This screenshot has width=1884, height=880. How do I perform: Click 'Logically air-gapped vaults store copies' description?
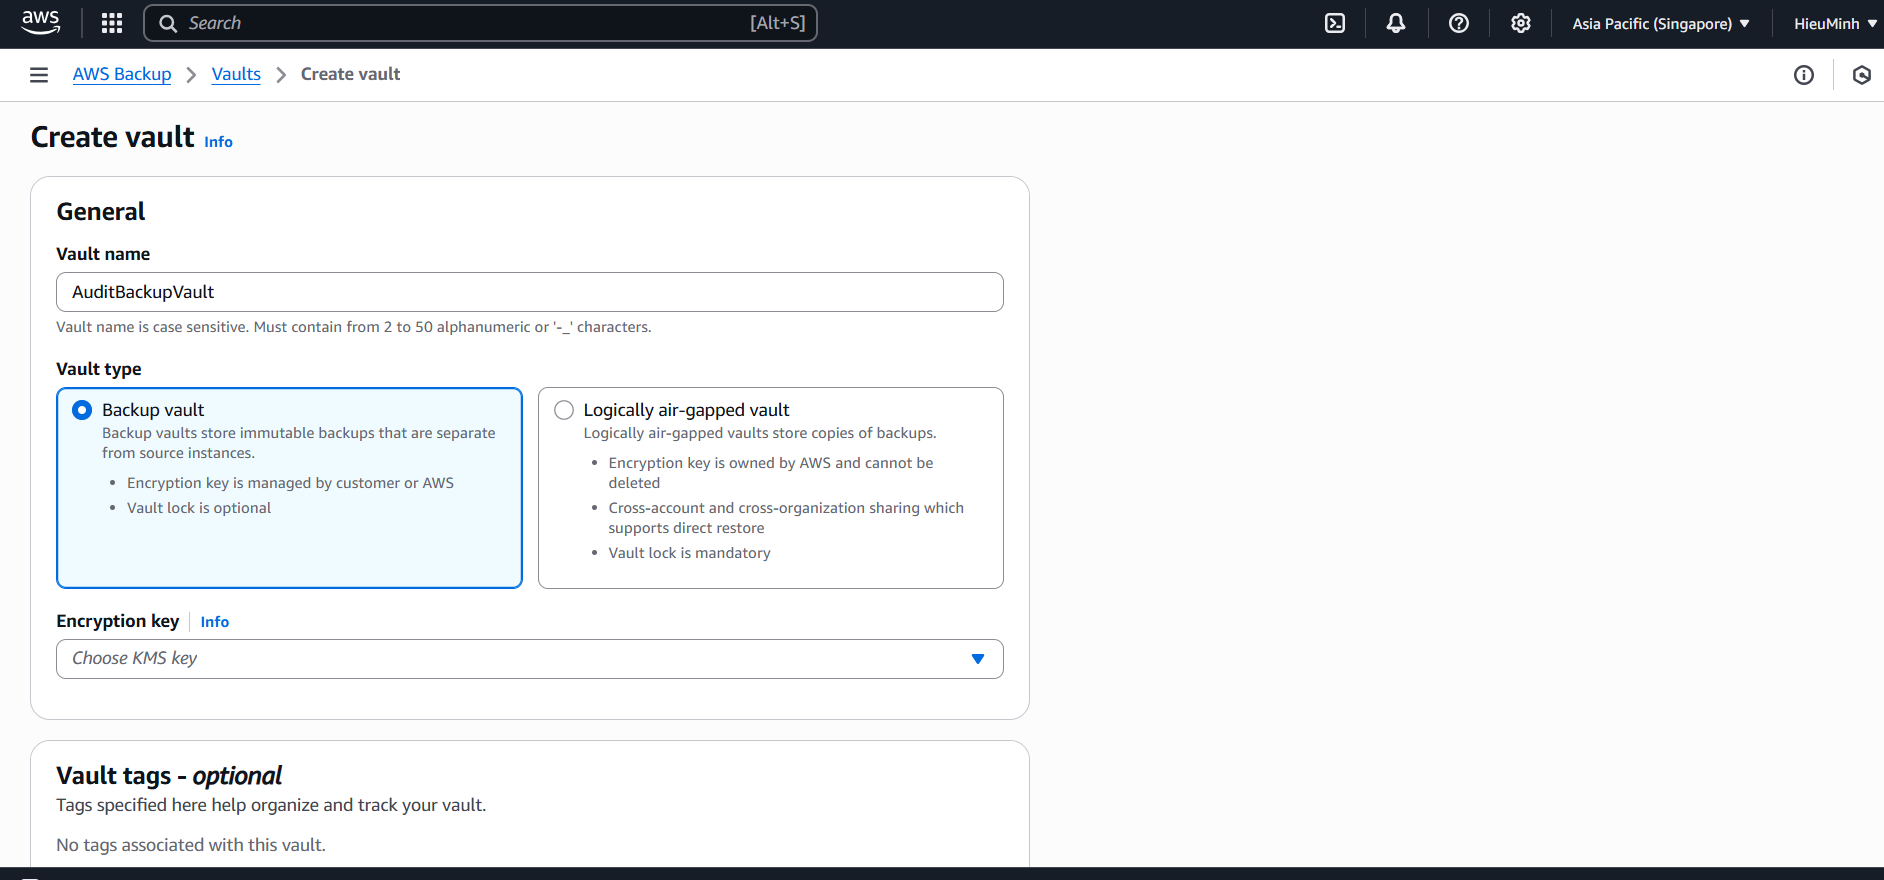pyautogui.click(x=760, y=433)
